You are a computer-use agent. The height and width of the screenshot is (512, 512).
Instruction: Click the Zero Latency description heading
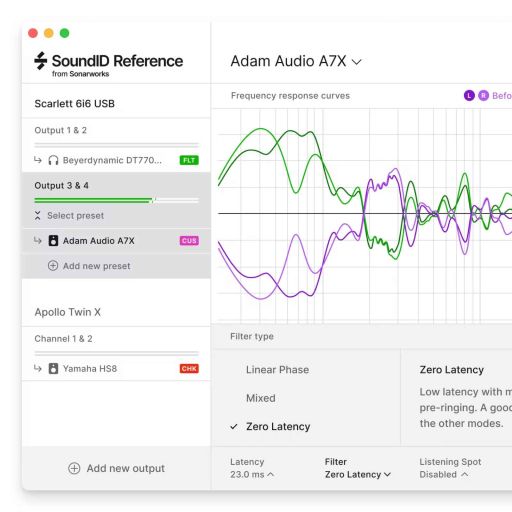452,370
